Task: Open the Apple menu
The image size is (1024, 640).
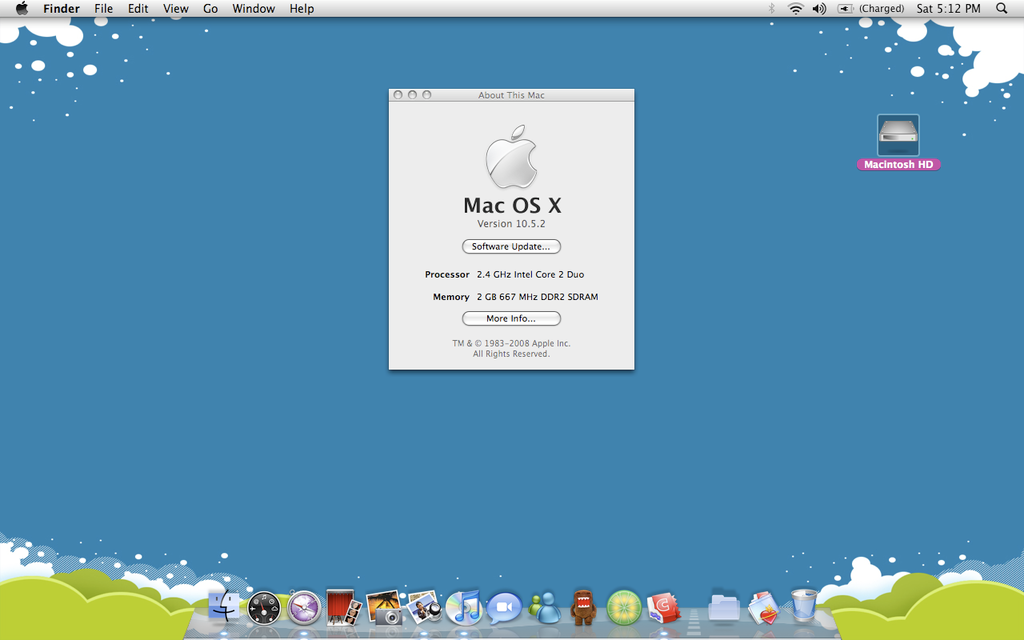Action: [21, 8]
